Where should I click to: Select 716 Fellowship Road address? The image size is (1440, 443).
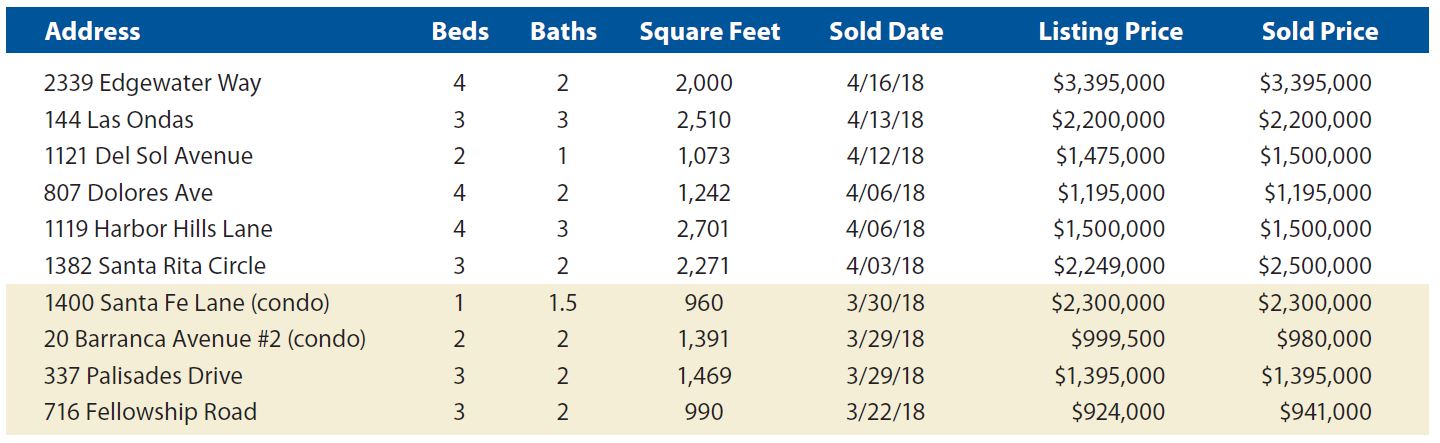[150, 412]
